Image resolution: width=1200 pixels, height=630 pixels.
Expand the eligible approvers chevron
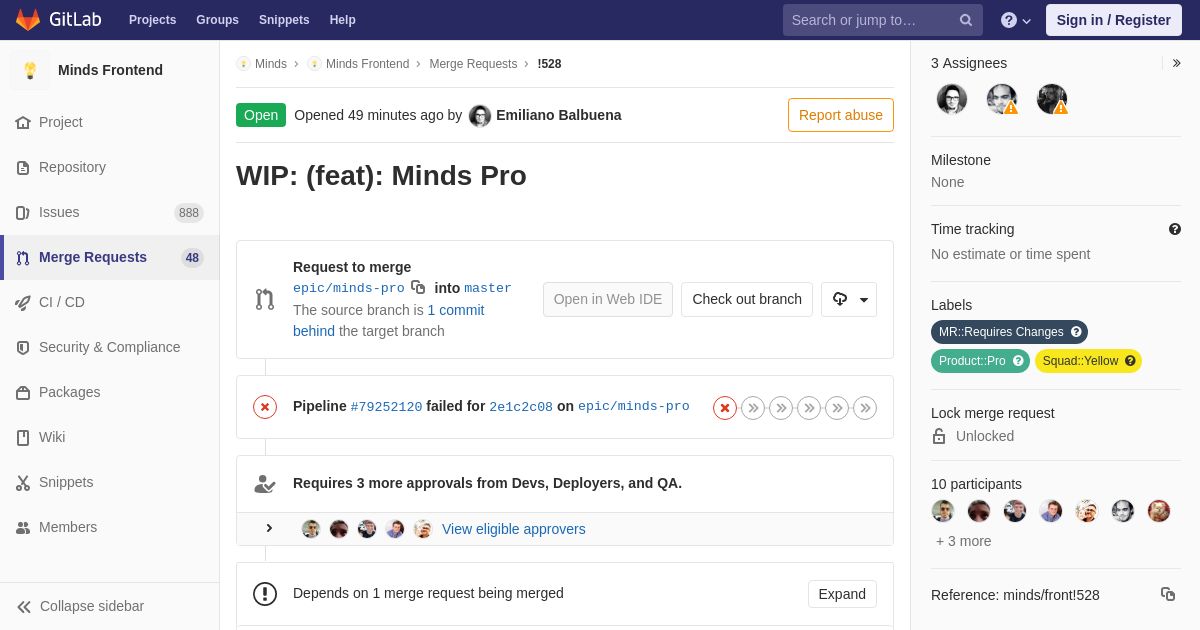click(x=269, y=528)
